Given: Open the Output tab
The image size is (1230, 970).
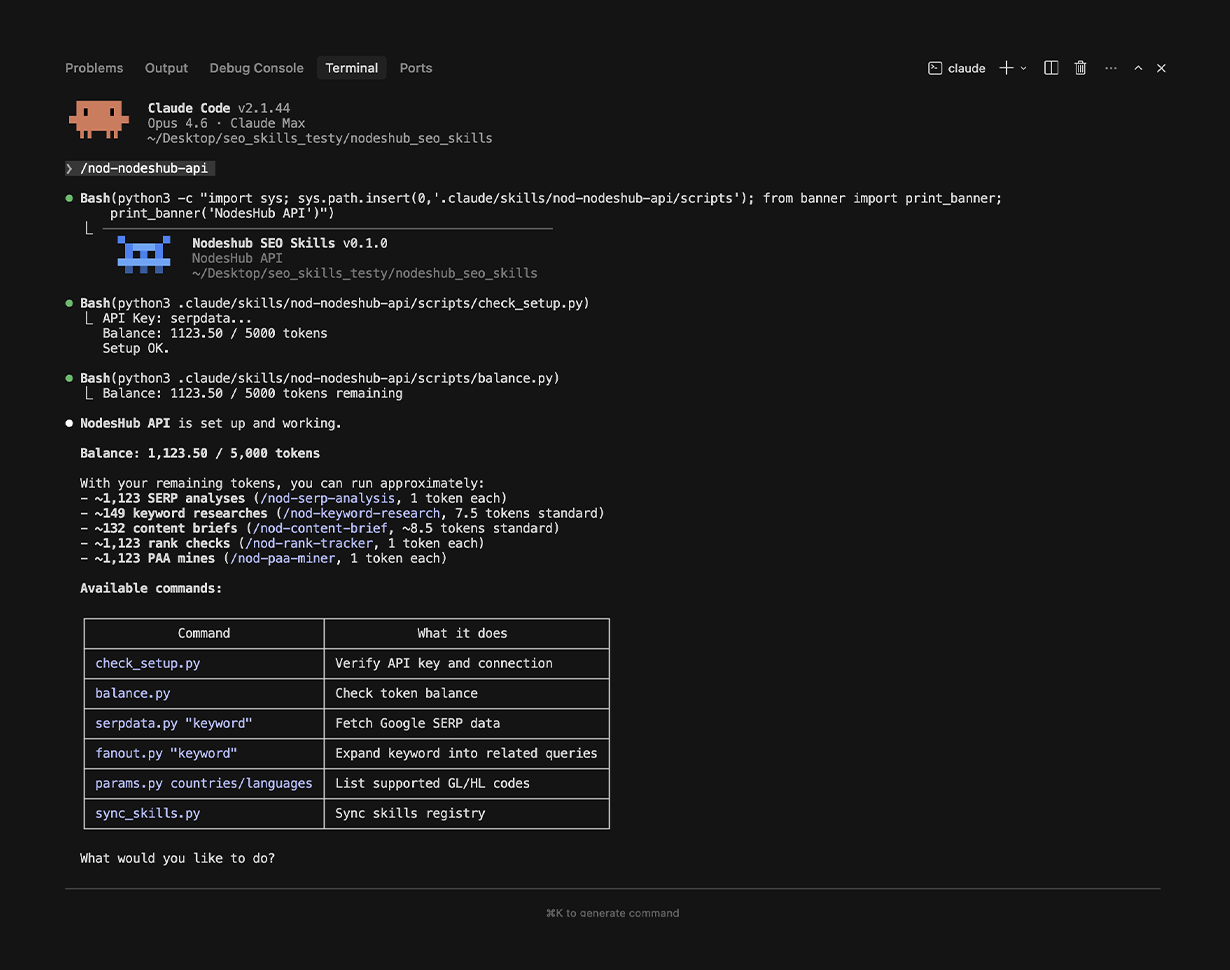Looking at the screenshot, I should (166, 68).
